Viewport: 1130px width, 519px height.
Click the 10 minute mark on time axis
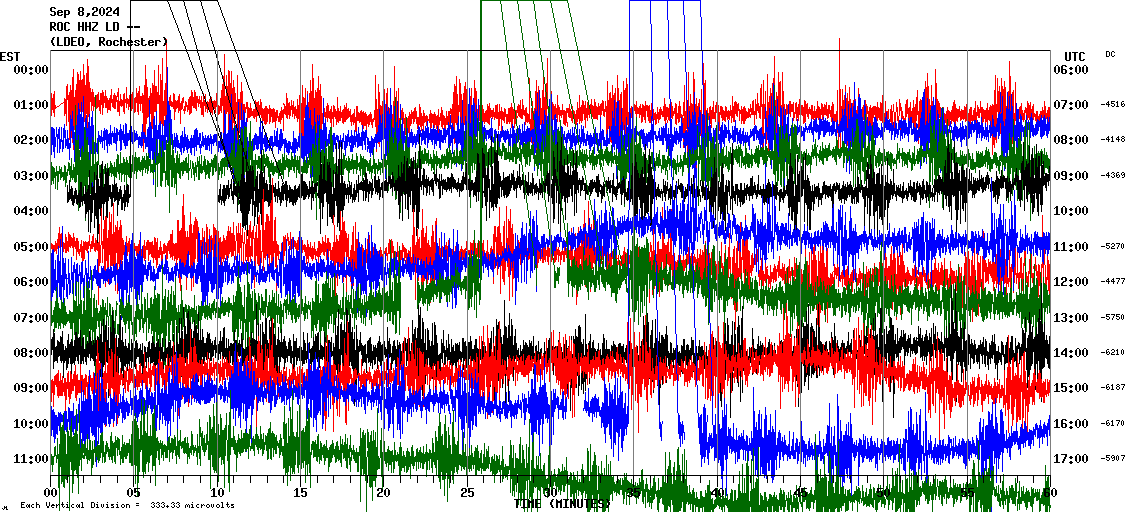218,492
